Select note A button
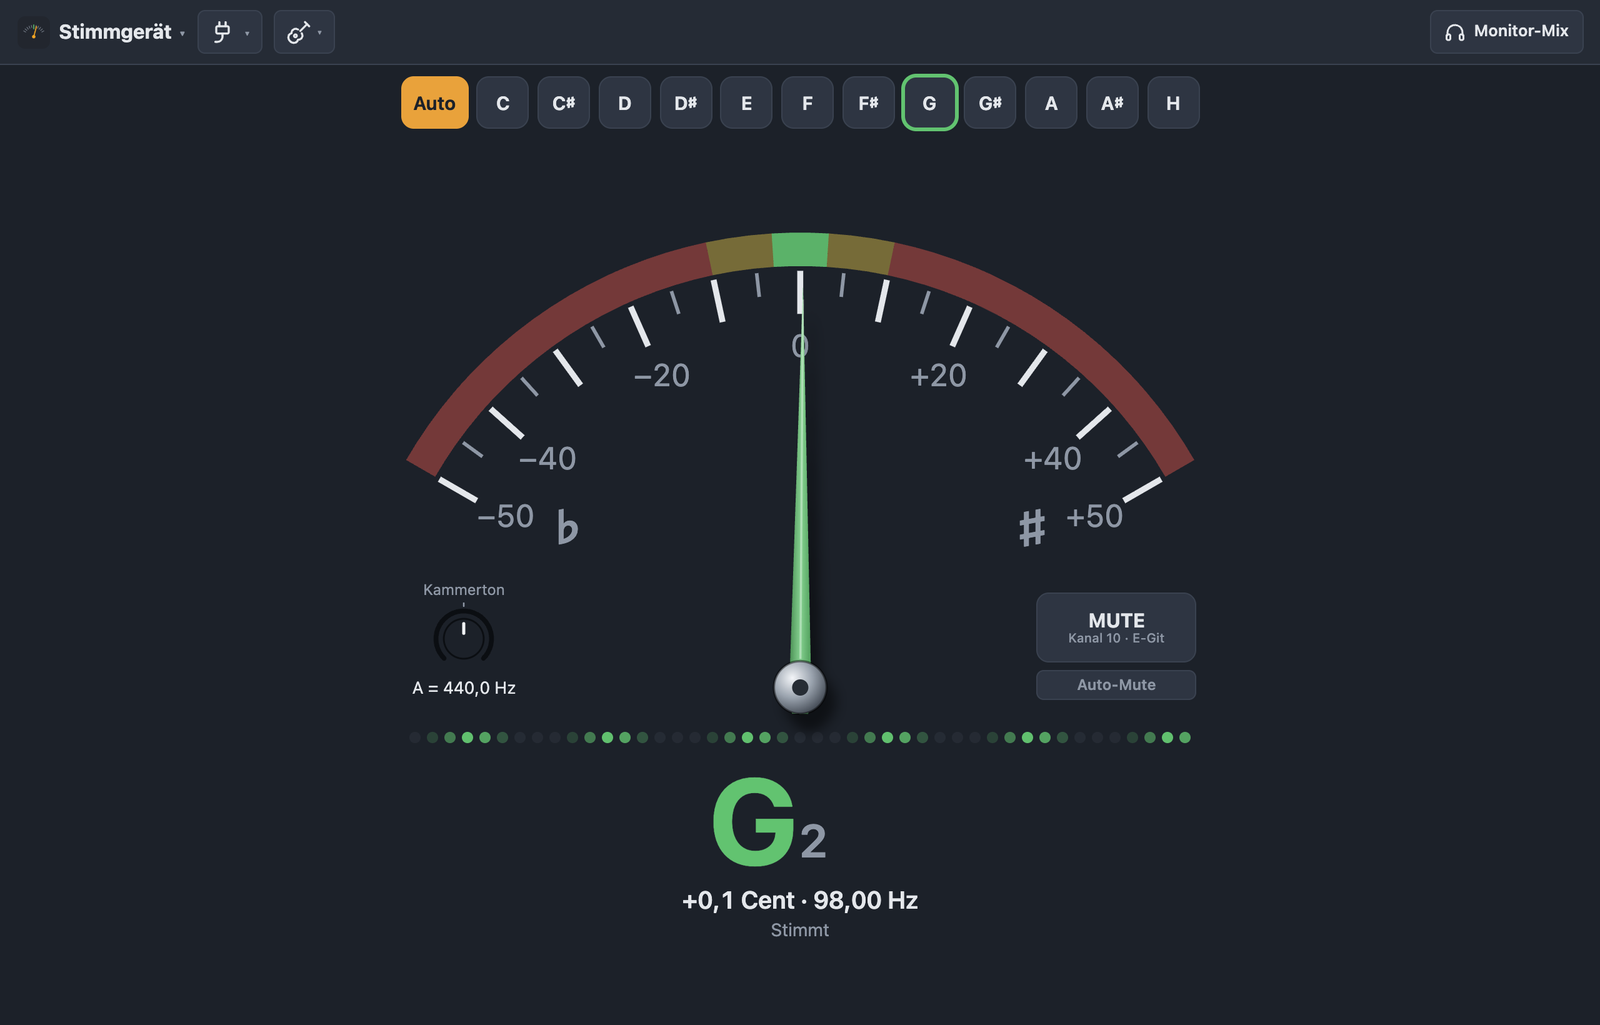 point(1051,103)
